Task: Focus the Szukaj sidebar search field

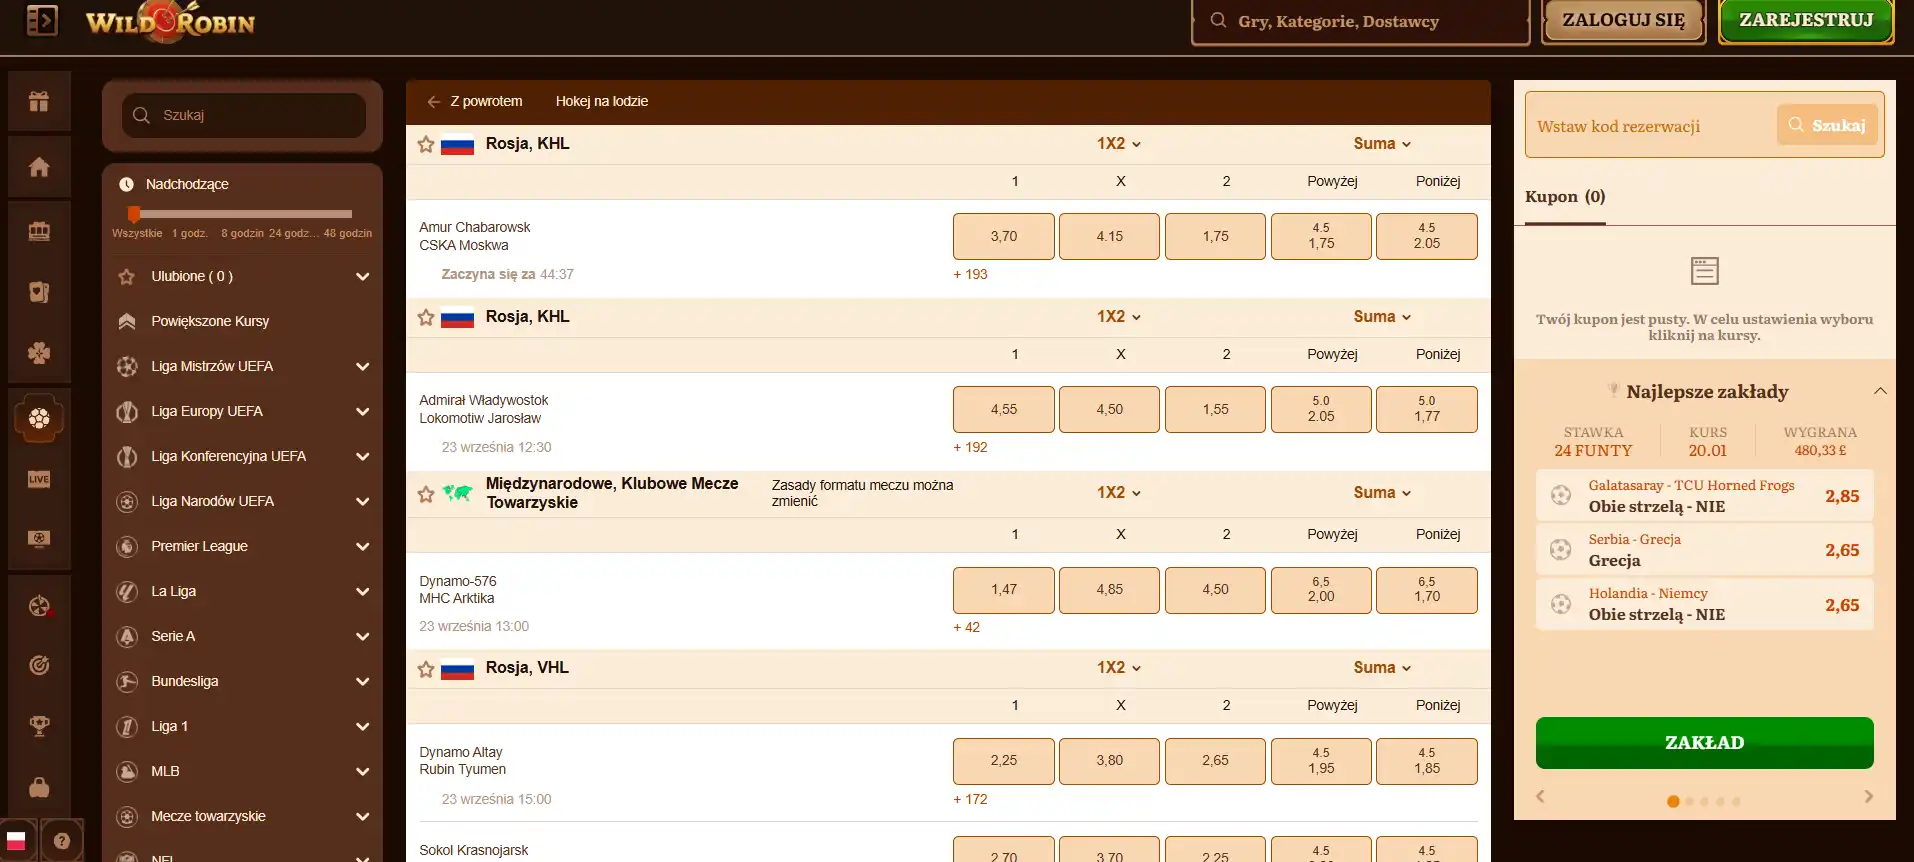Action: (244, 115)
